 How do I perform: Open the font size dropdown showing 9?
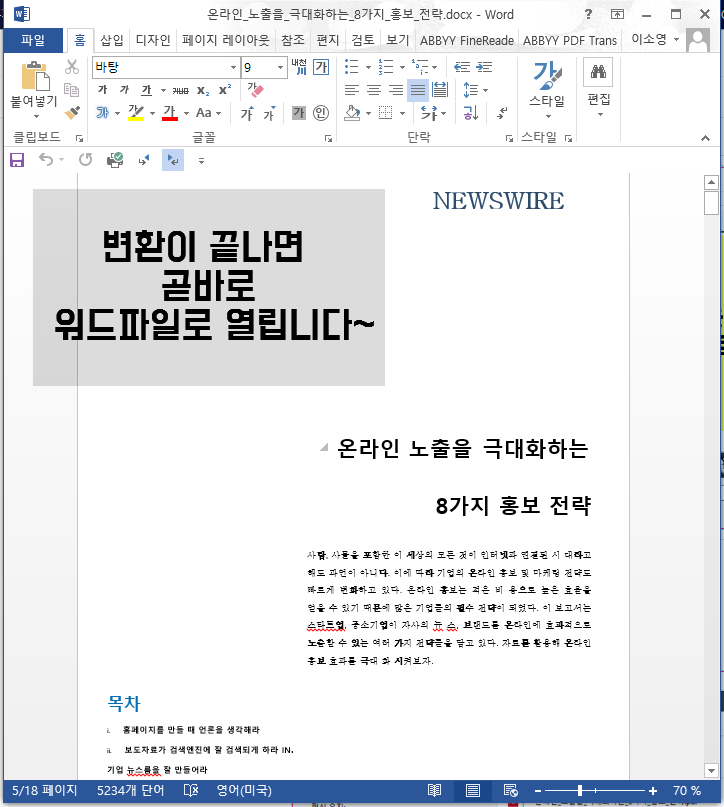click(280, 67)
